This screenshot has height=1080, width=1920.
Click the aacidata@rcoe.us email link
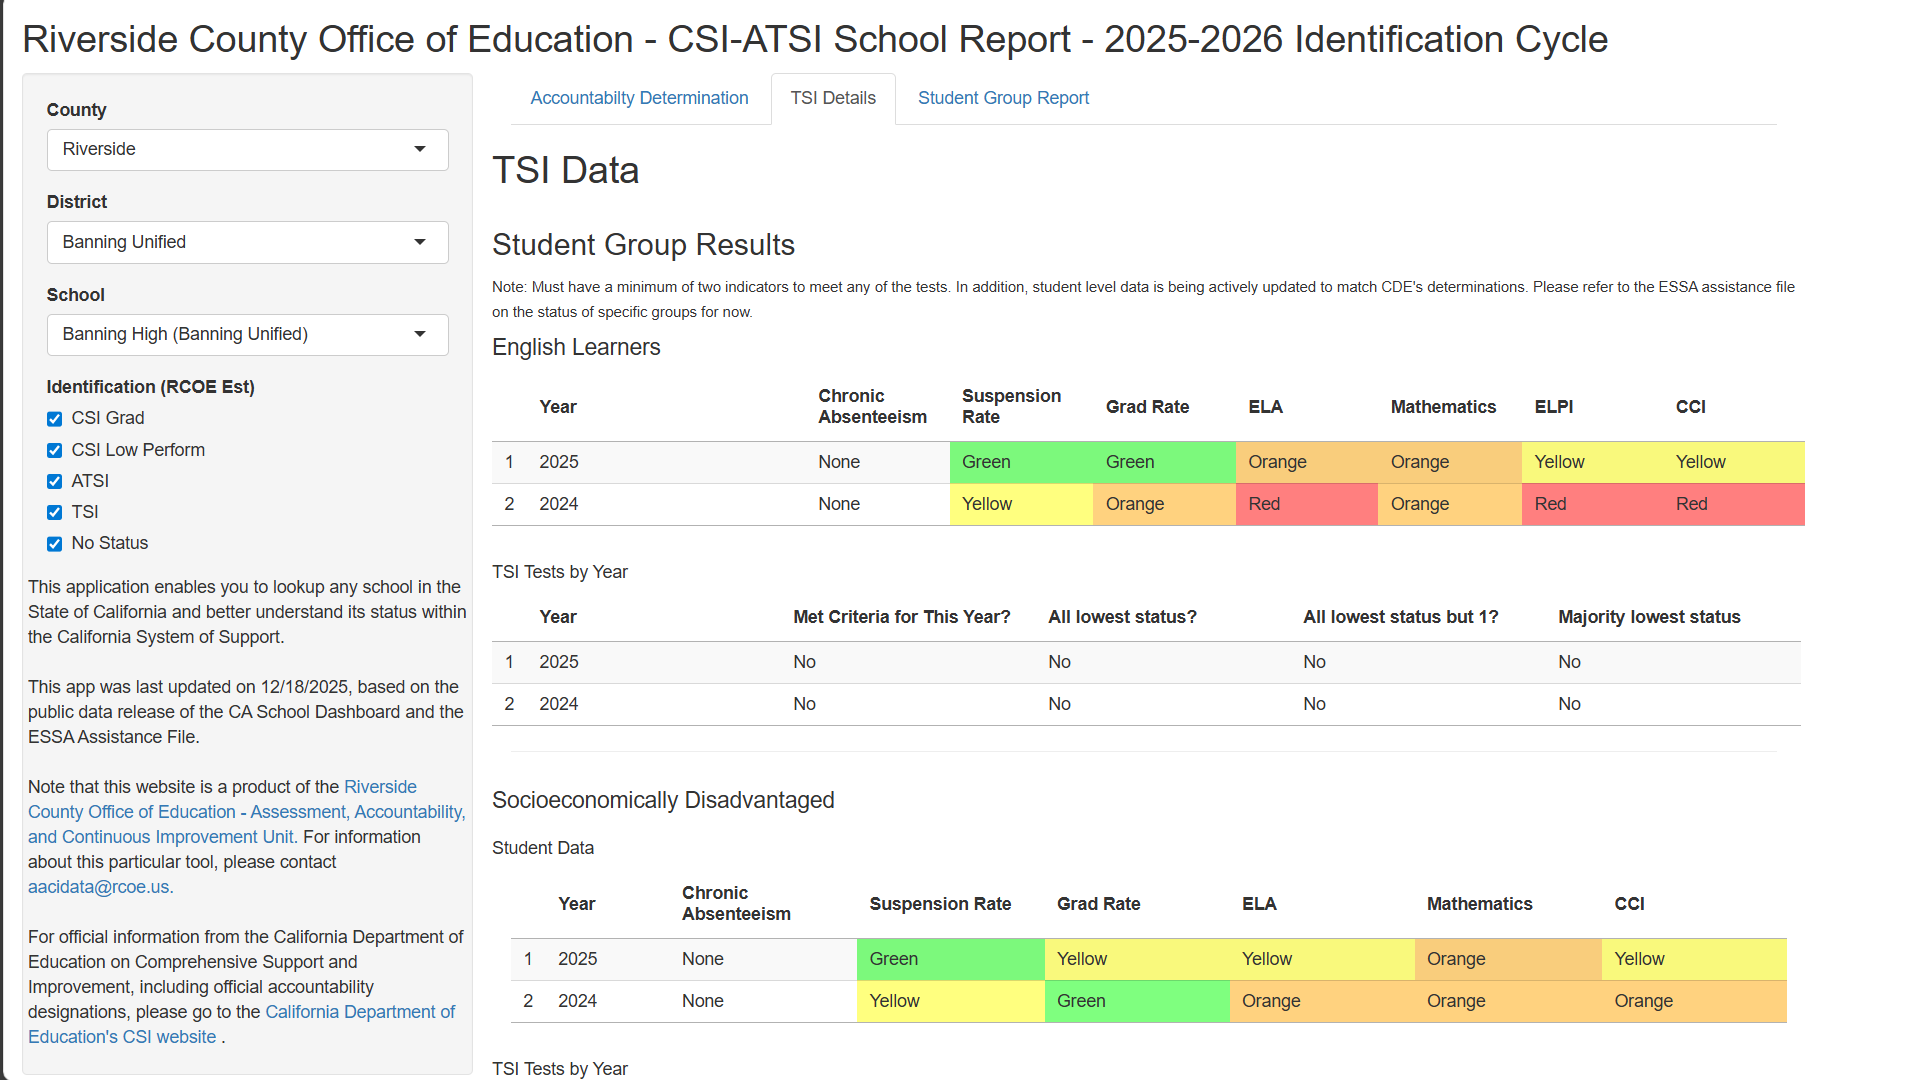pyautogui.click(x=98, y=886)
